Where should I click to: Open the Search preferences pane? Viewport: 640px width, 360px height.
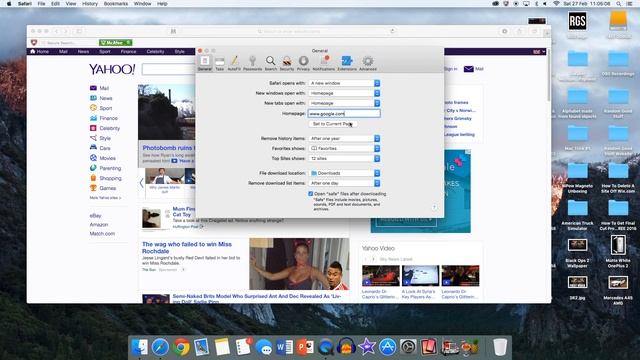coord(270,63)
